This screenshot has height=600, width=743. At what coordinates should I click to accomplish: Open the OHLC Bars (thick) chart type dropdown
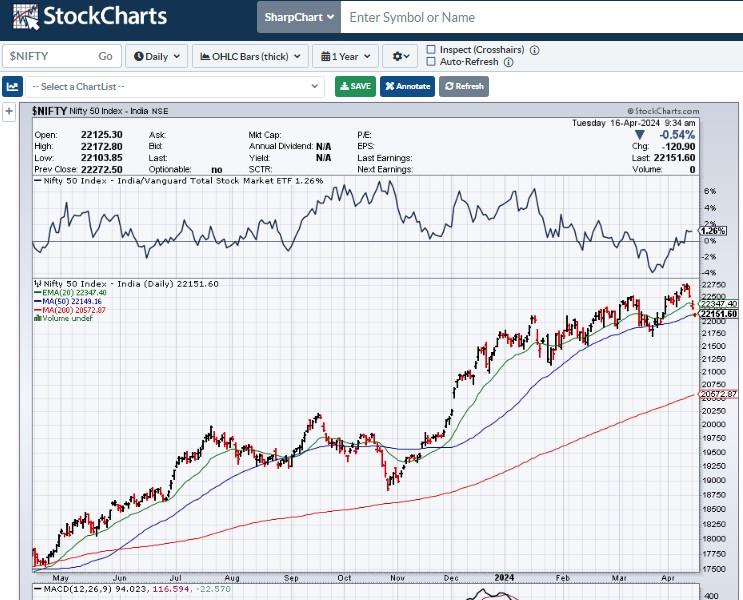click(251, 56)
